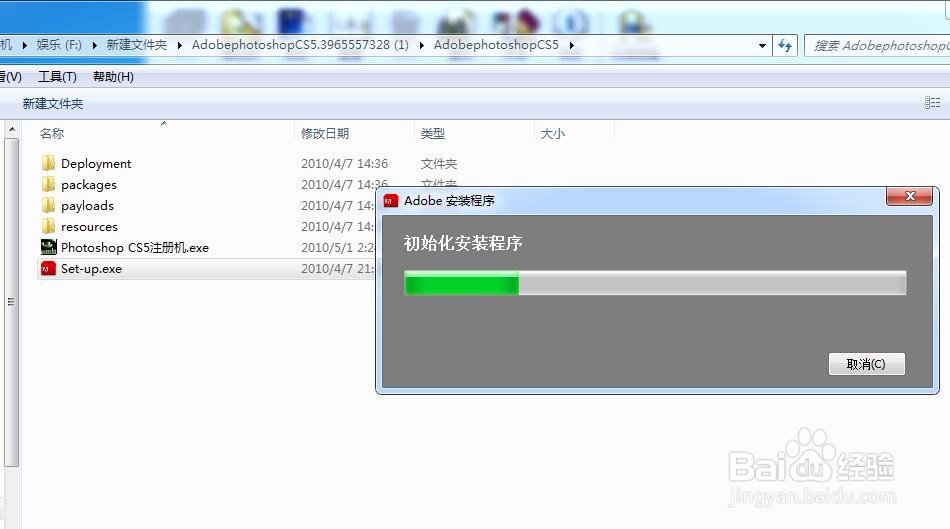
Task: Click the 初始化安装程序 heading text
Action: (463, 243)
